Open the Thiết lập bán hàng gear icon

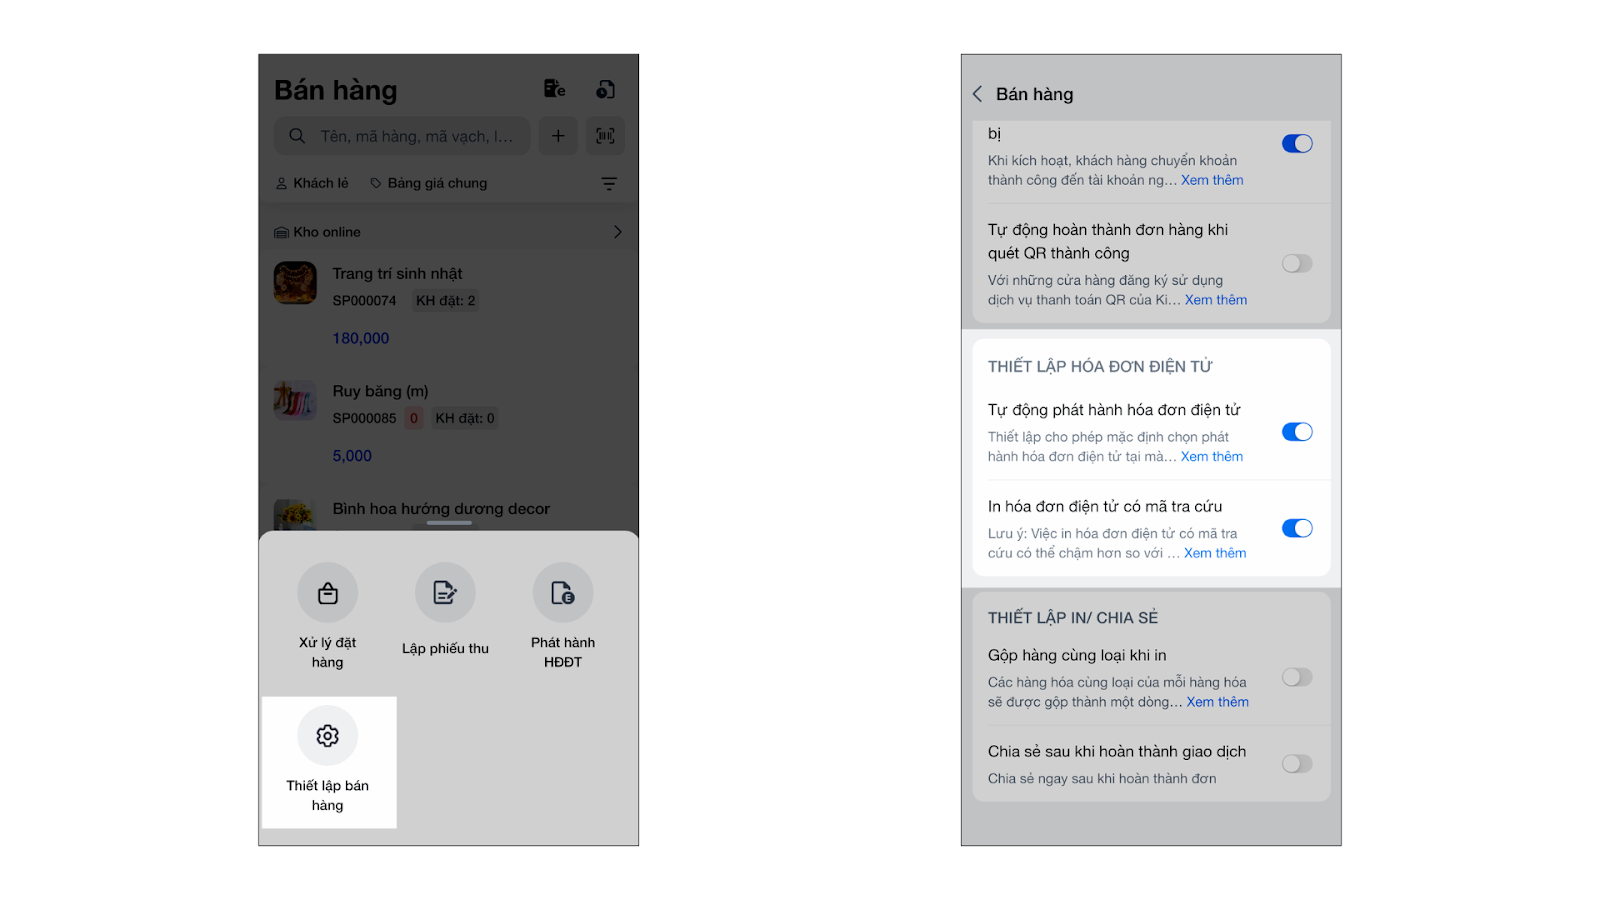point(327,736)
